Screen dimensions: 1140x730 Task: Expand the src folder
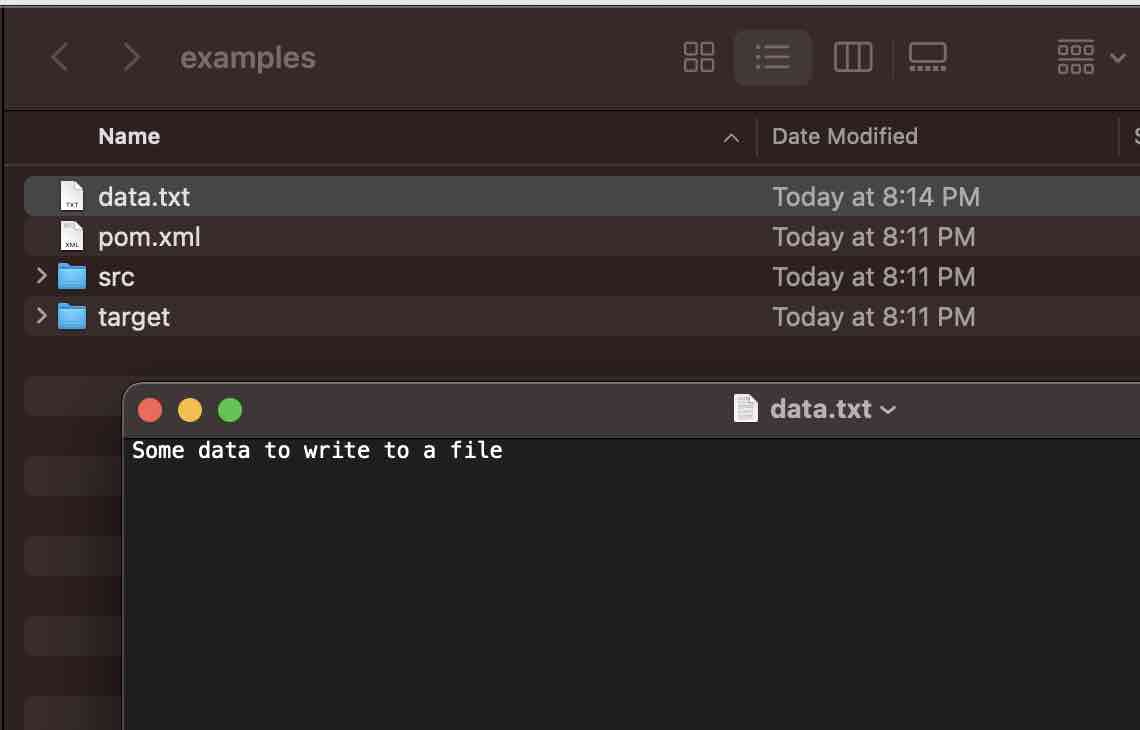click(41, 276)
